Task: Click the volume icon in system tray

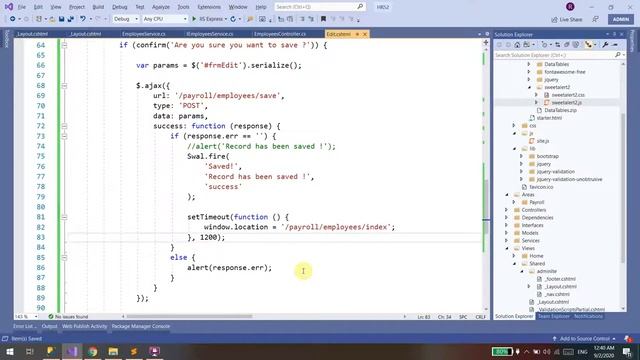Action: [547, 351]
